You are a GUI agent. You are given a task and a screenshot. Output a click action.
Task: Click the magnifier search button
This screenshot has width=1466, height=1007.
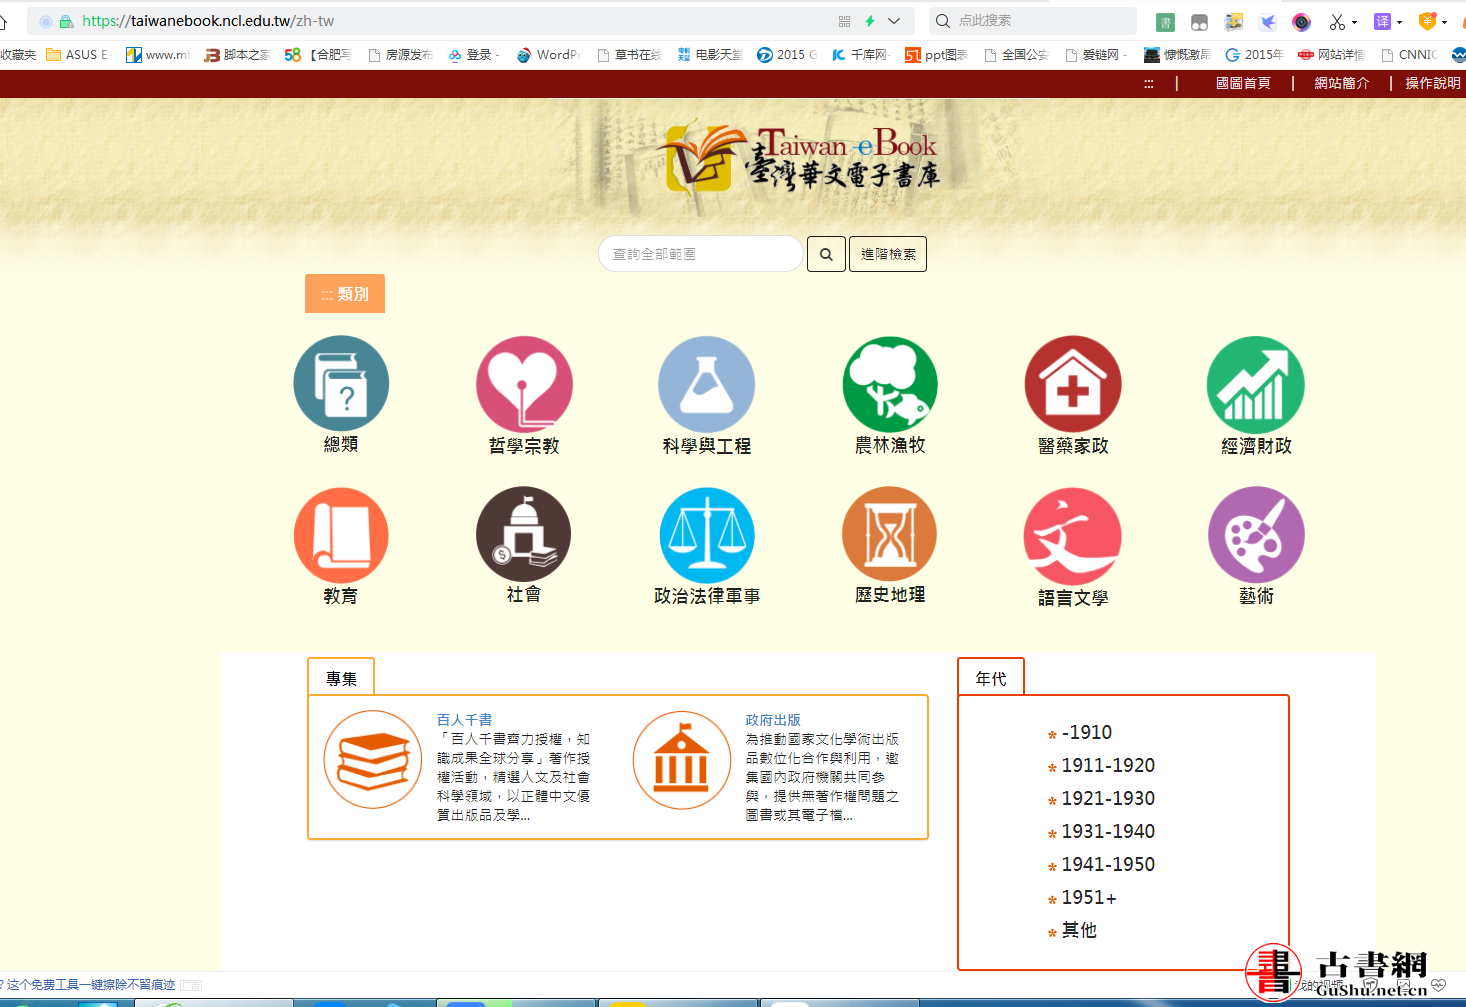coord(826,254)
